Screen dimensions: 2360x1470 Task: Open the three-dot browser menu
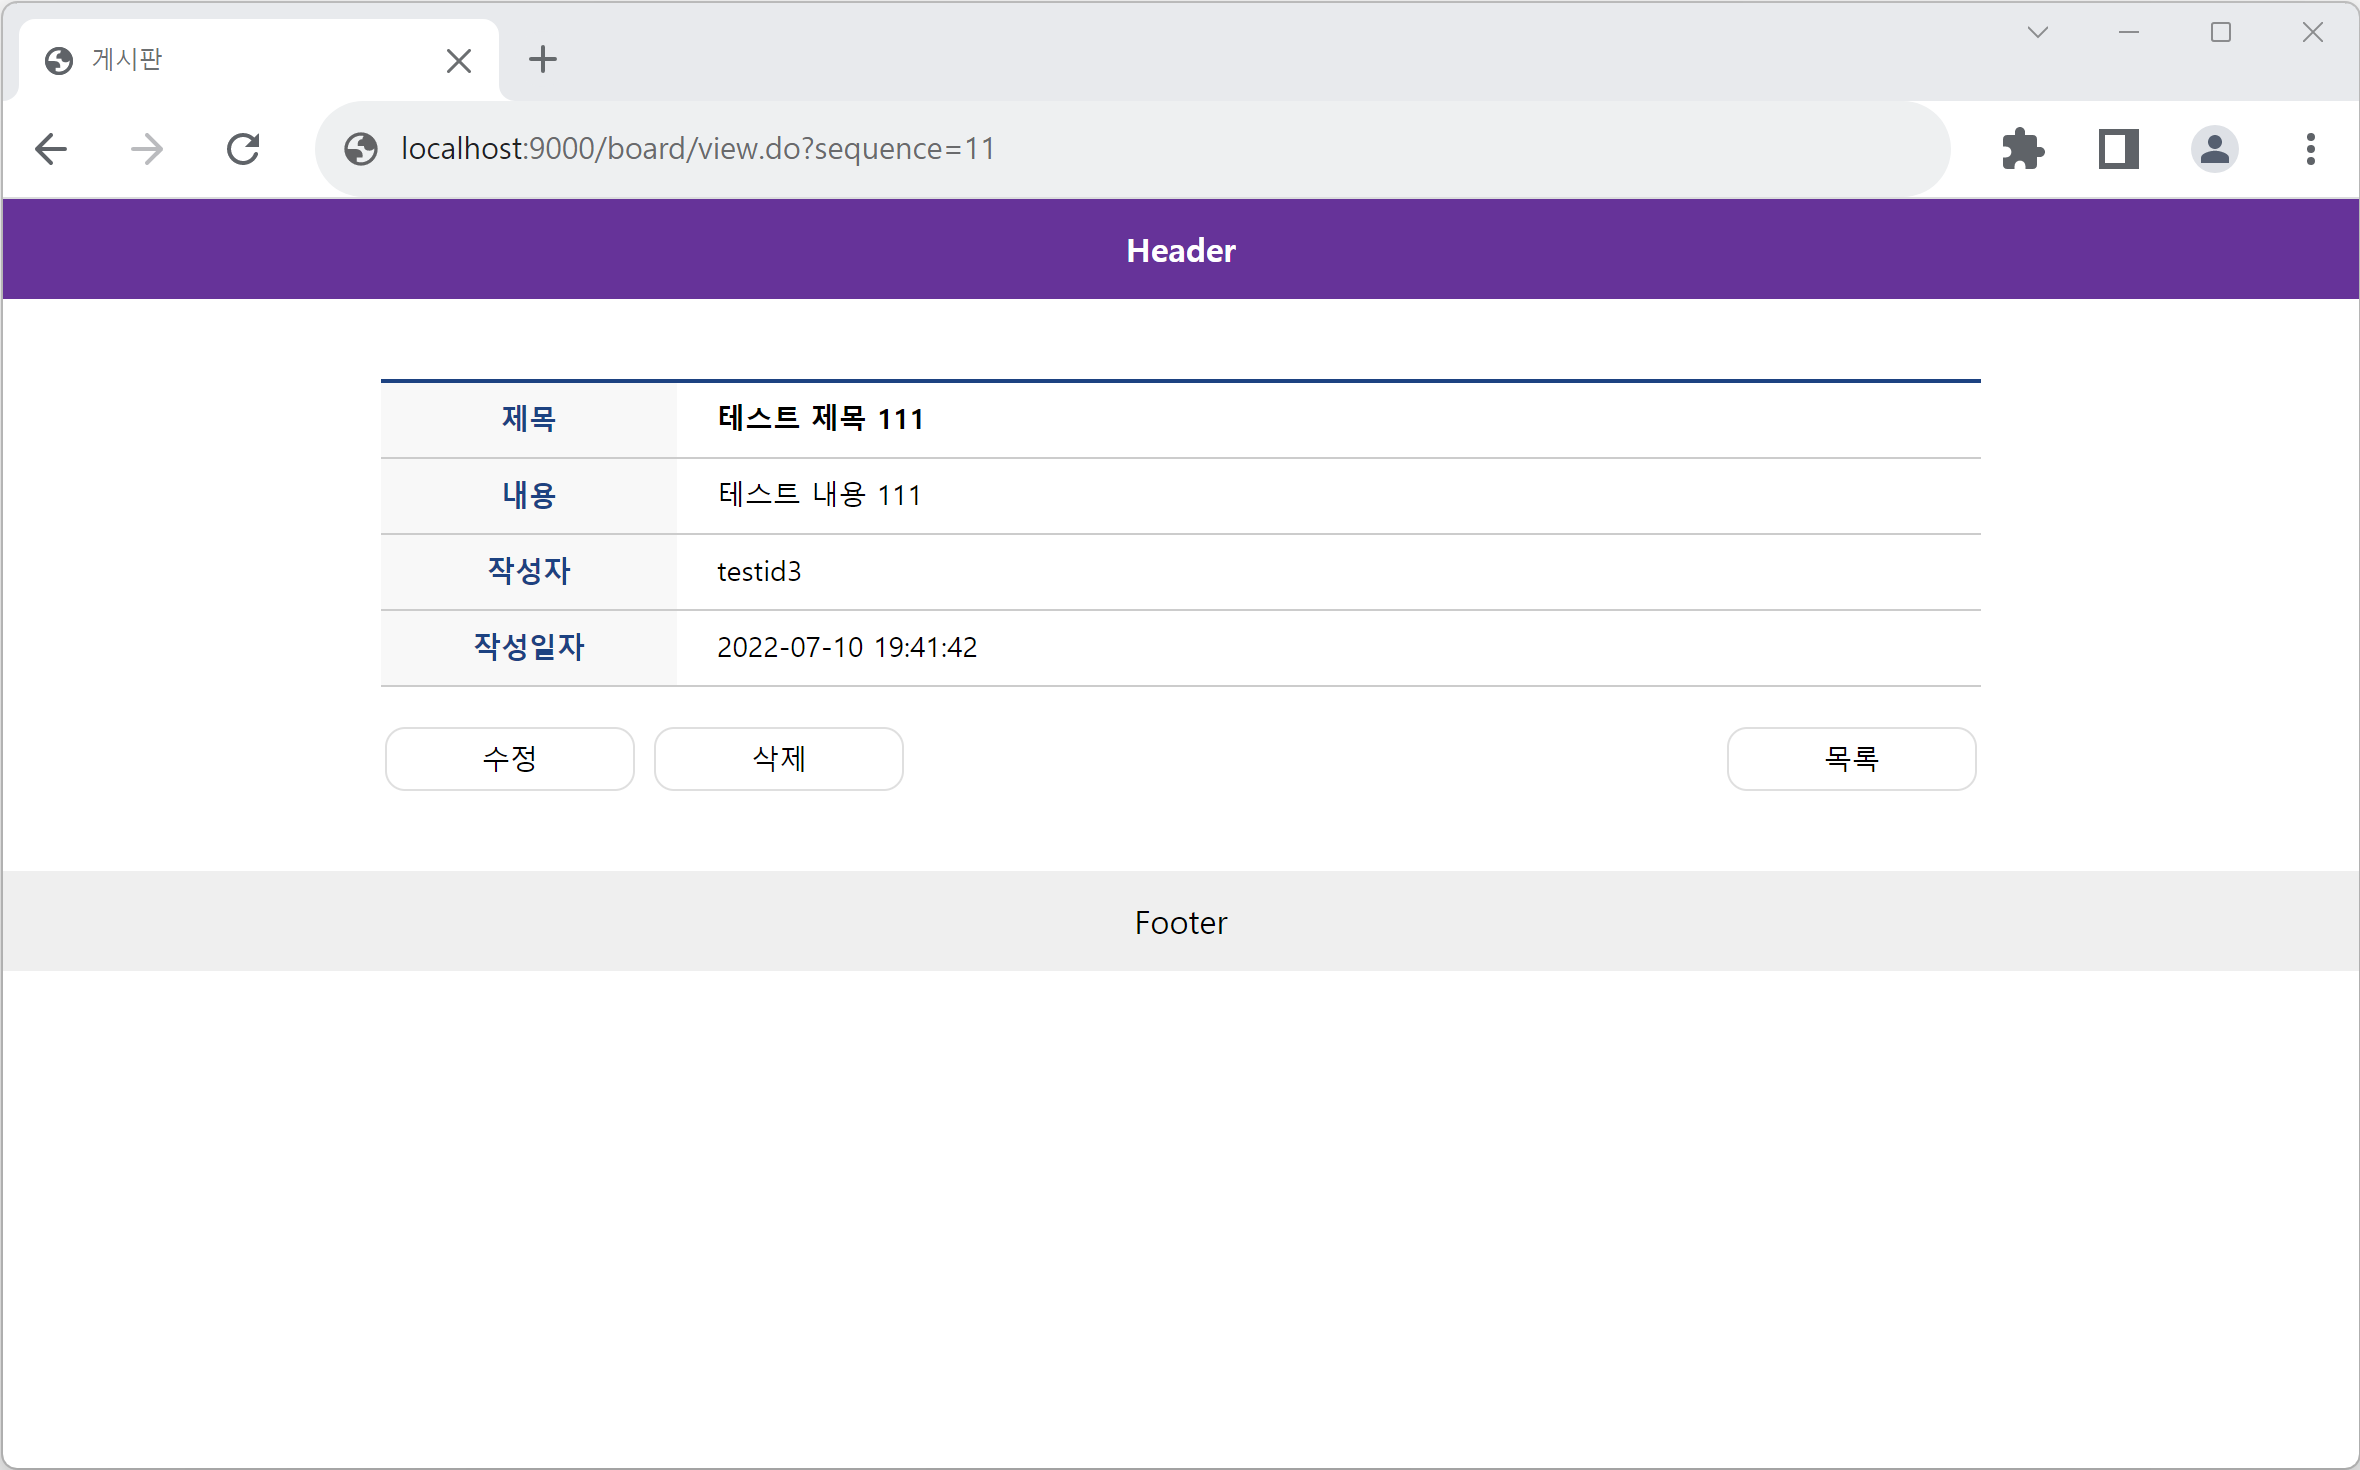(2310, 150)
